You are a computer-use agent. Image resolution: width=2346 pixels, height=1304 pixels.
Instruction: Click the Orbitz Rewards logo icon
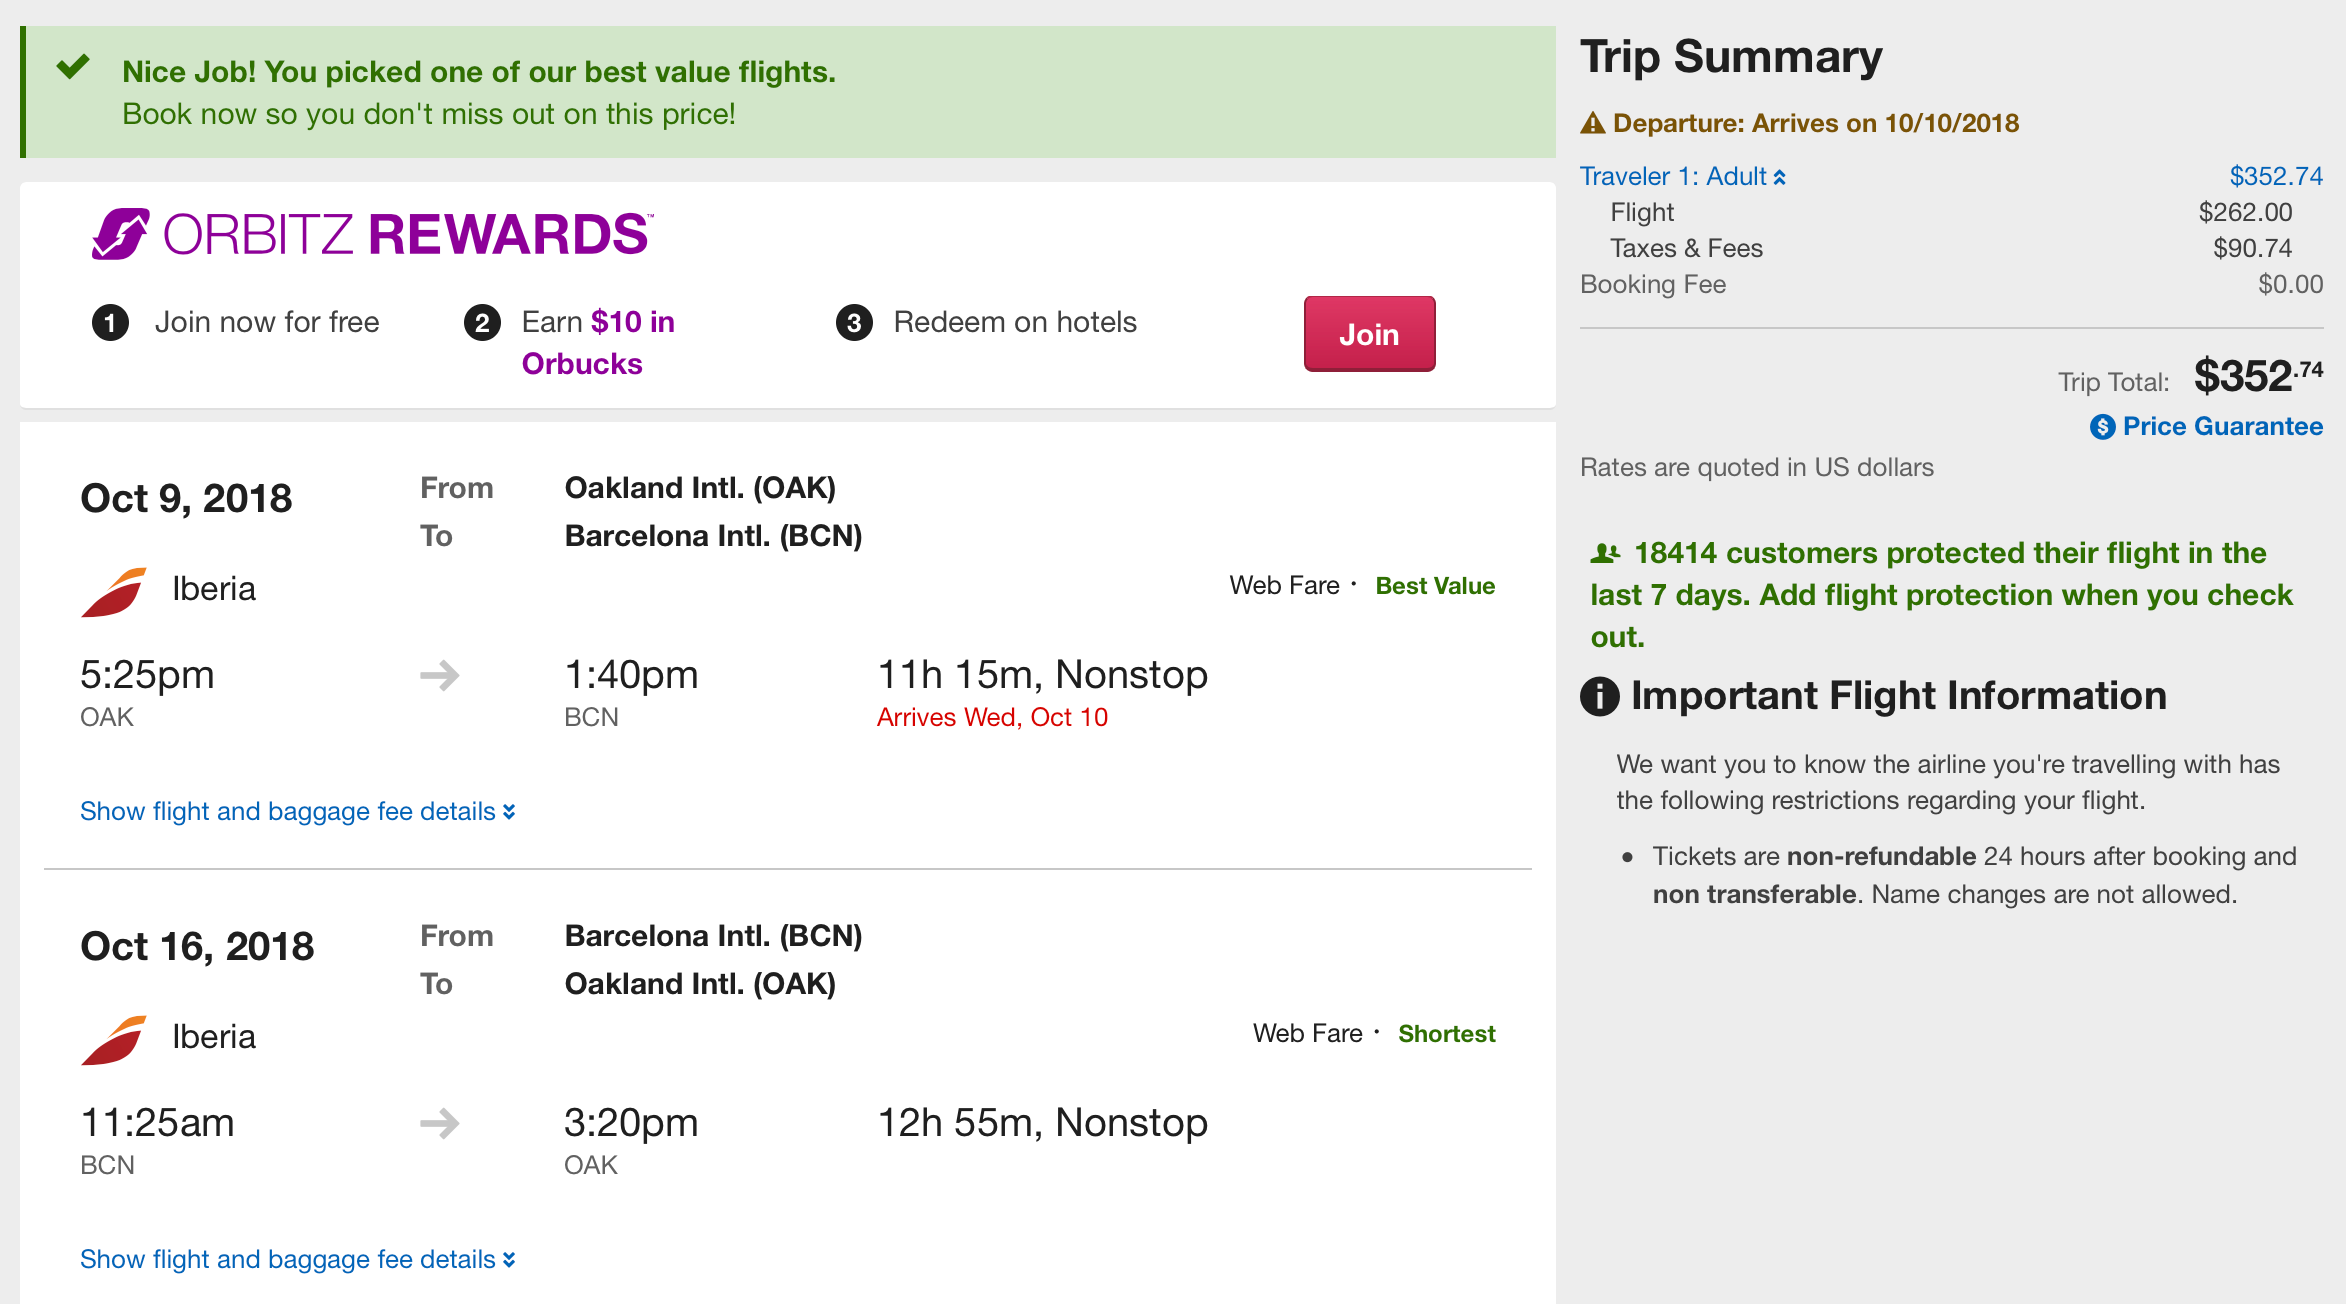[121, 234]
